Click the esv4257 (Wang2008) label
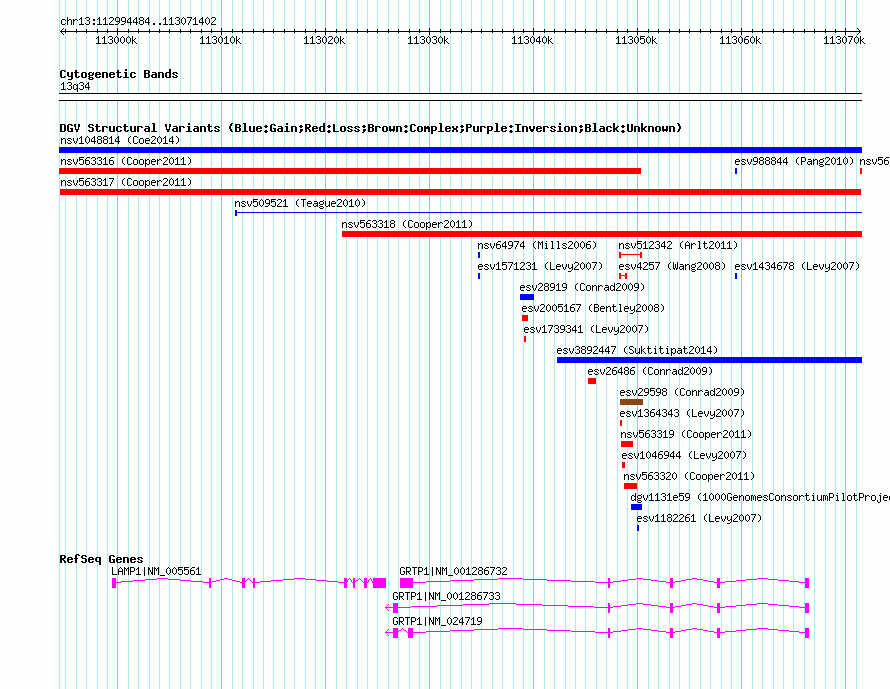 673,266
